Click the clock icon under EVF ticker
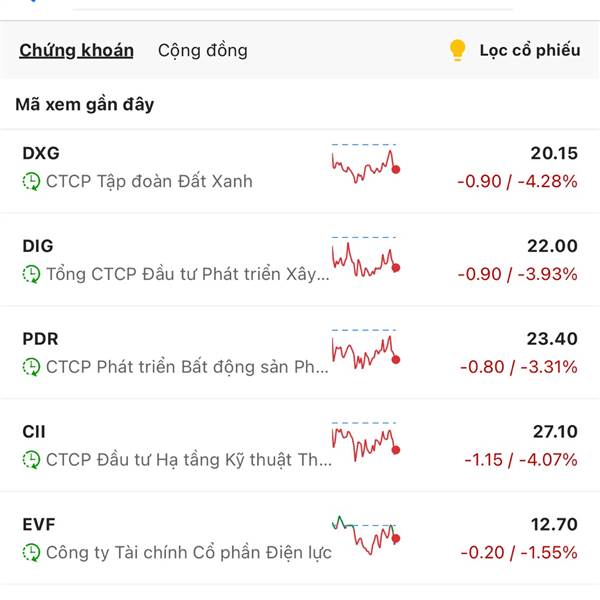This screenshot has height=600, width=600. coord(31,552)
